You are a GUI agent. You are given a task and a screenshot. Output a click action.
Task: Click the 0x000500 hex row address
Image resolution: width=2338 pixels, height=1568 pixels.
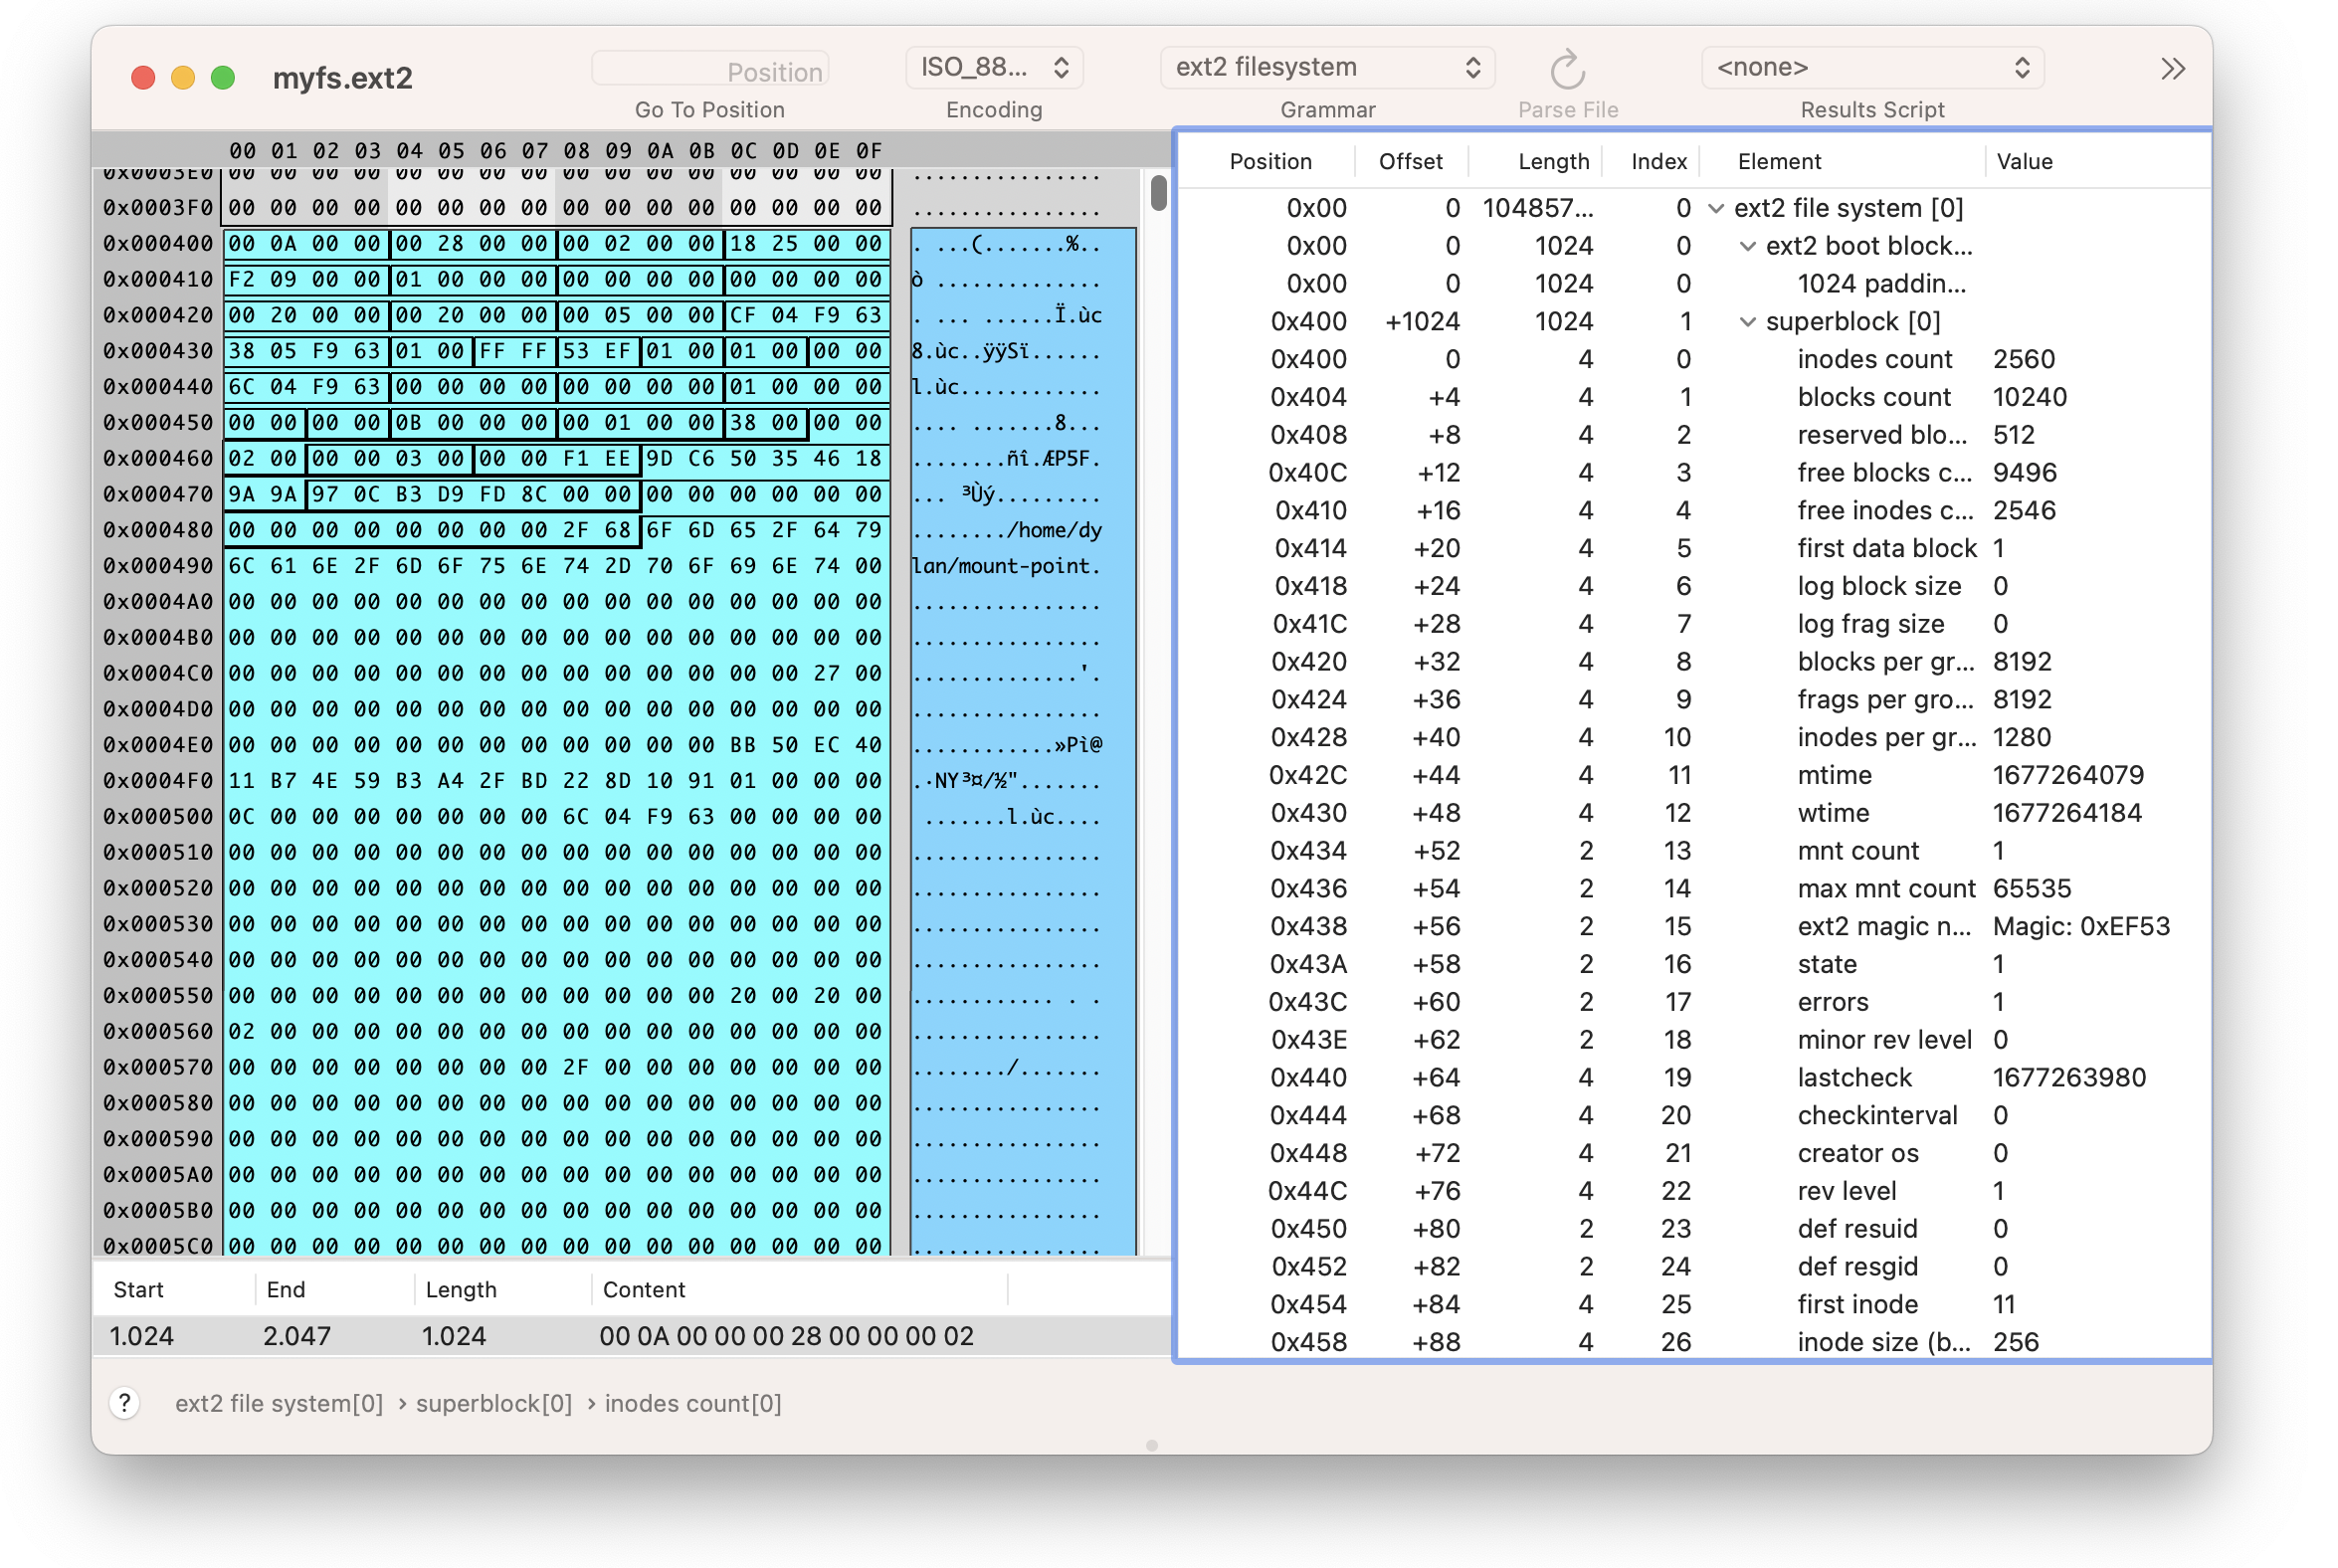158,817
